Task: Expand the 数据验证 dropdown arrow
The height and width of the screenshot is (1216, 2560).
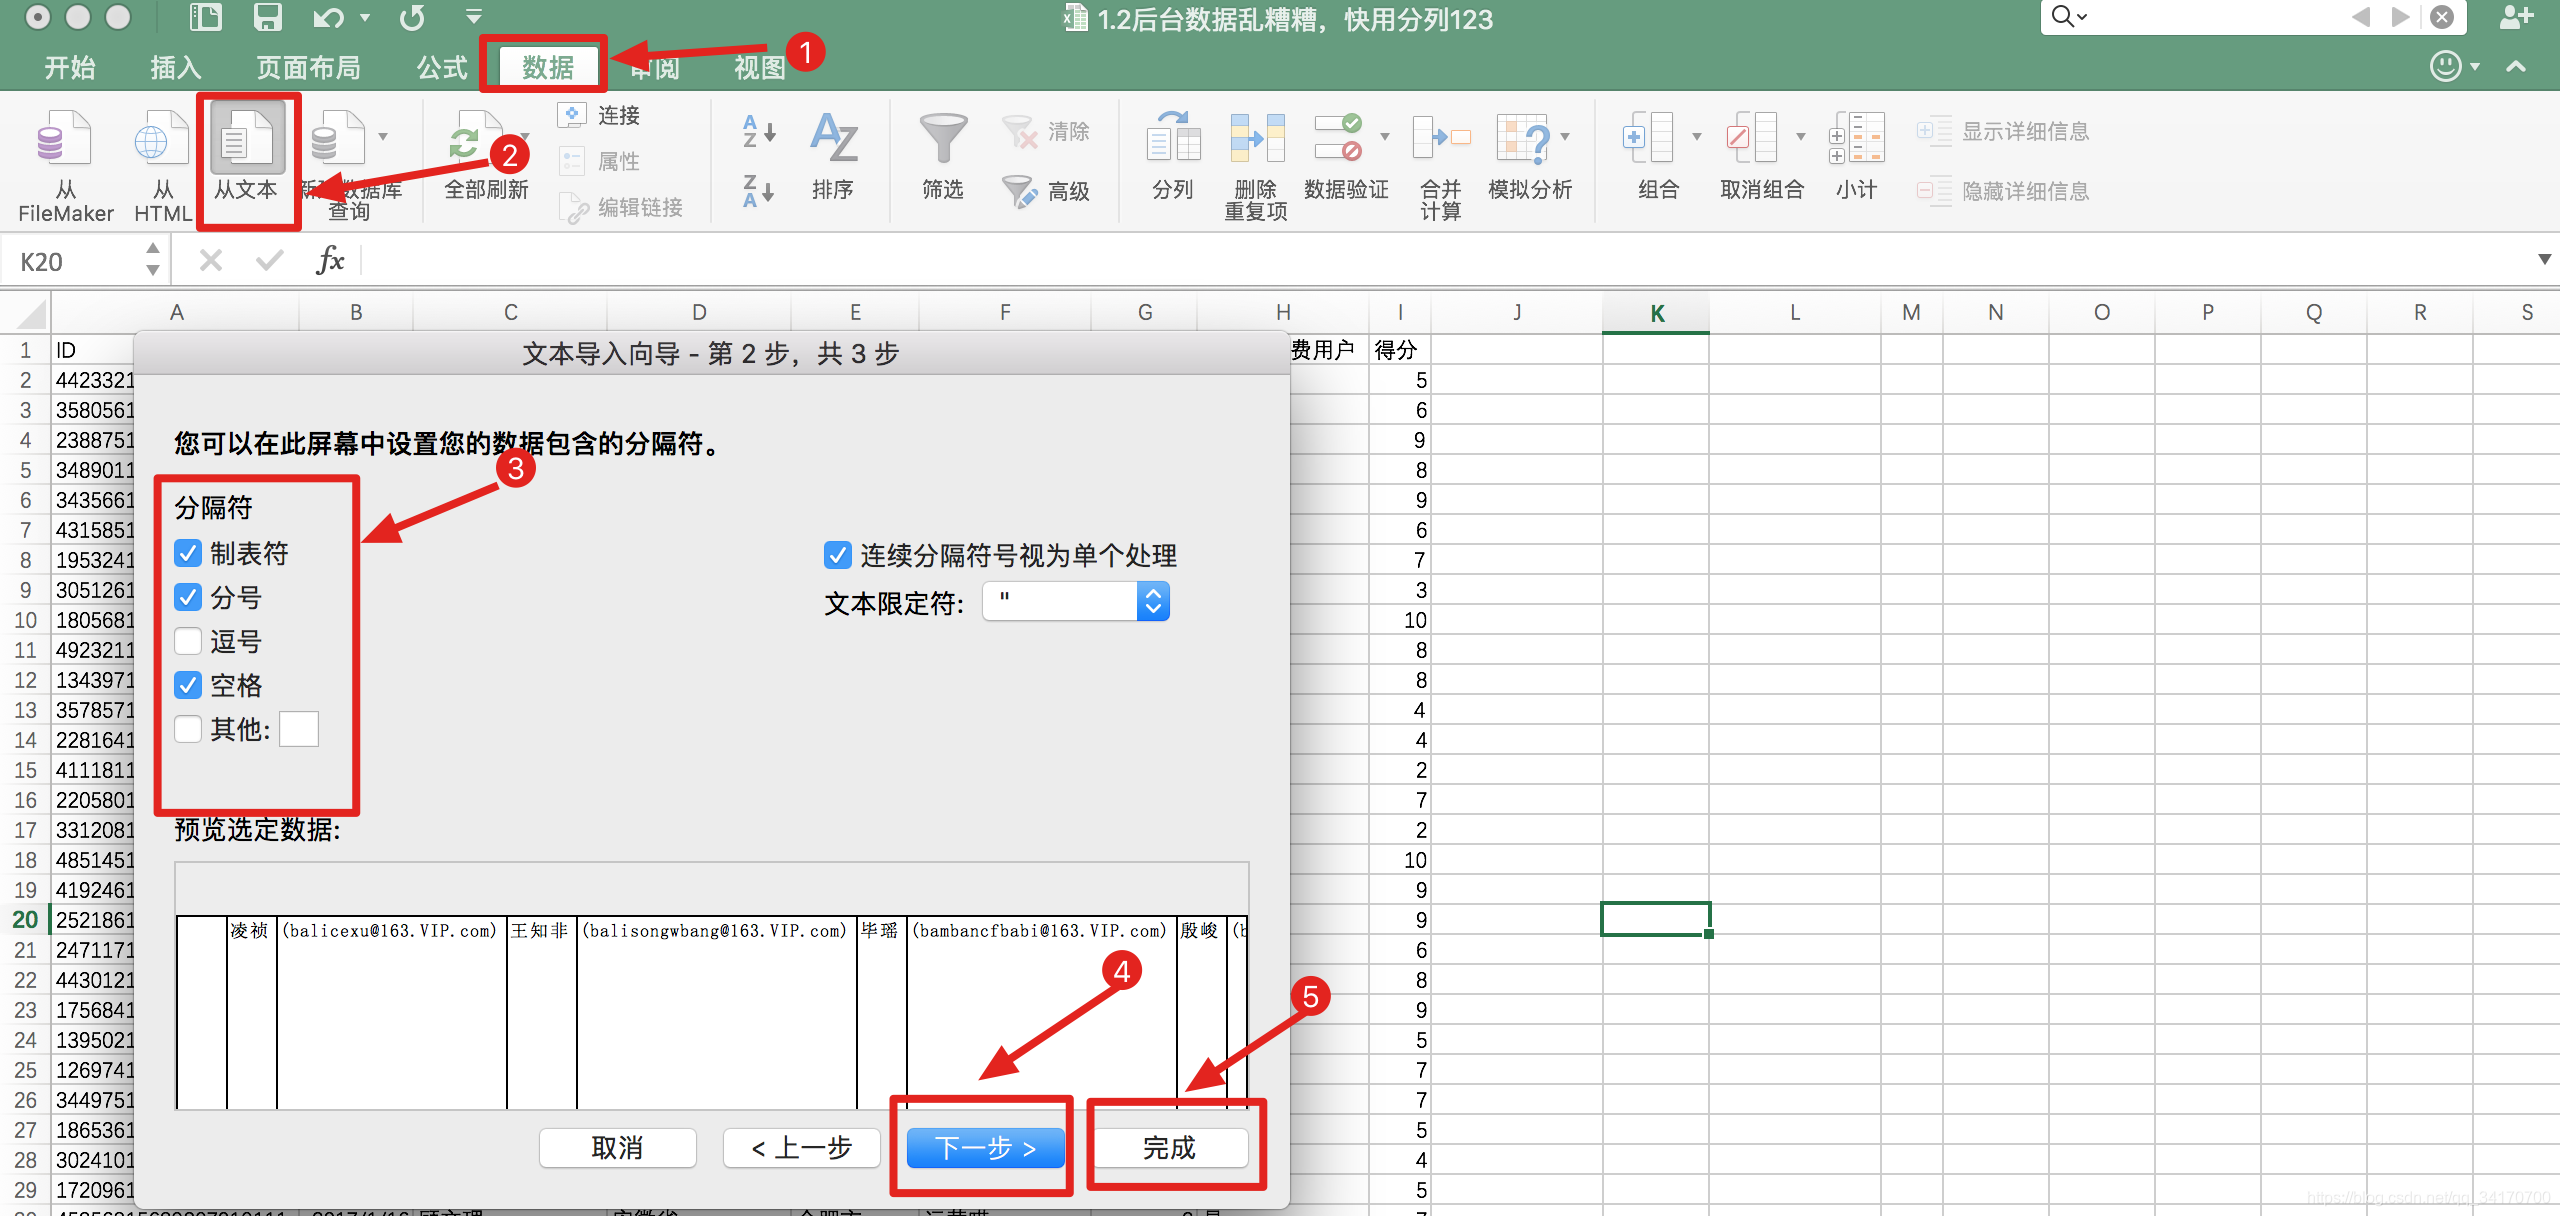Action: pyautogui.click(x=1385, y=136)
